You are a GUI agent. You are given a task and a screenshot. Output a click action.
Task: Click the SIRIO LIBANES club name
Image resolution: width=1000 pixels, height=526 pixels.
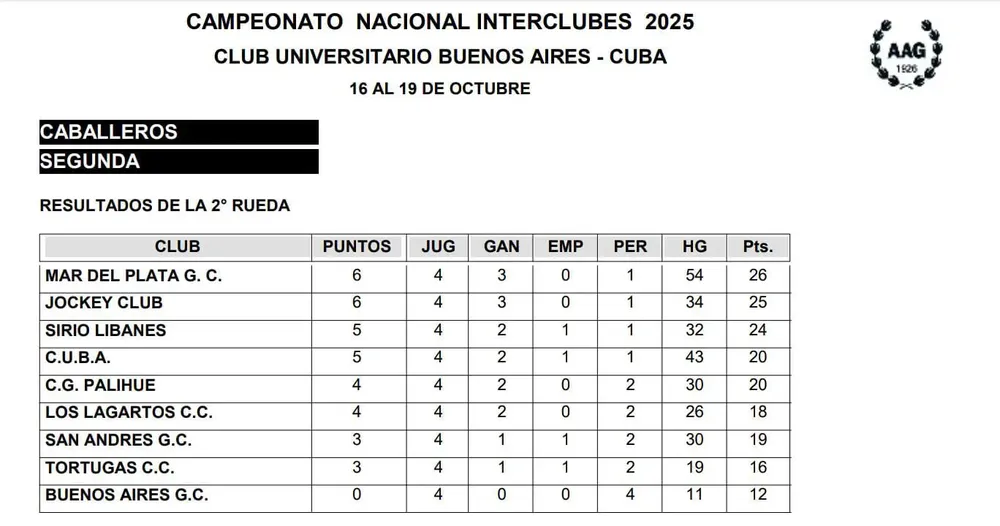106,330
